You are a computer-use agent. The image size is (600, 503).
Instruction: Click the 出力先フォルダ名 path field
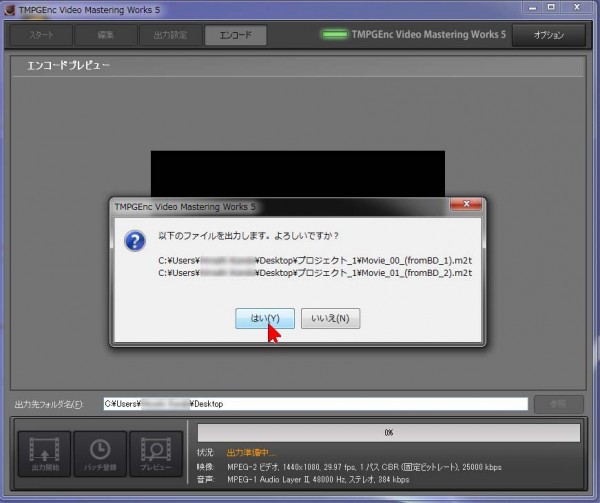click(x=315, y=404)
